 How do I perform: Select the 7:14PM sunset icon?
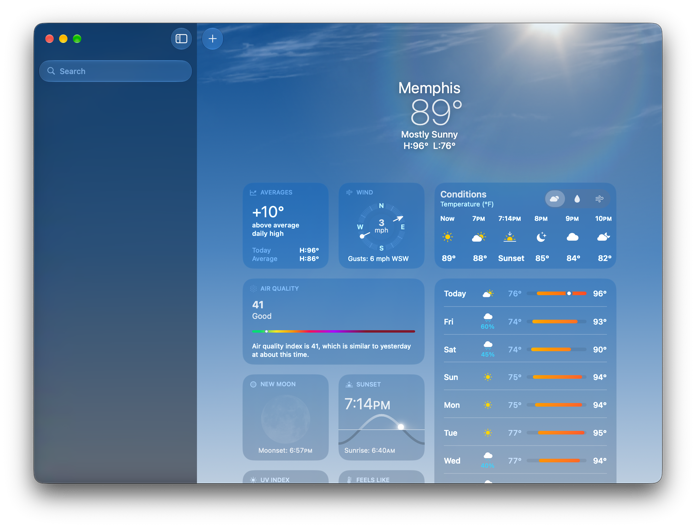point(510,237)
